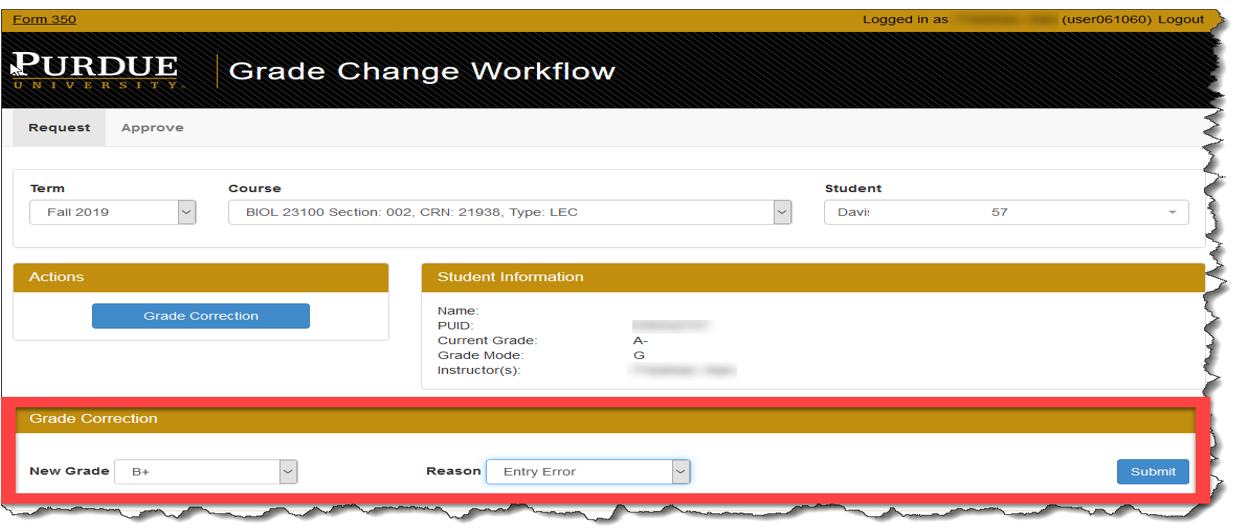The width and height of the screenshot is (1236, 528).
Task: Click the Grade Change Workflow page title
Action: pos(421,71)
